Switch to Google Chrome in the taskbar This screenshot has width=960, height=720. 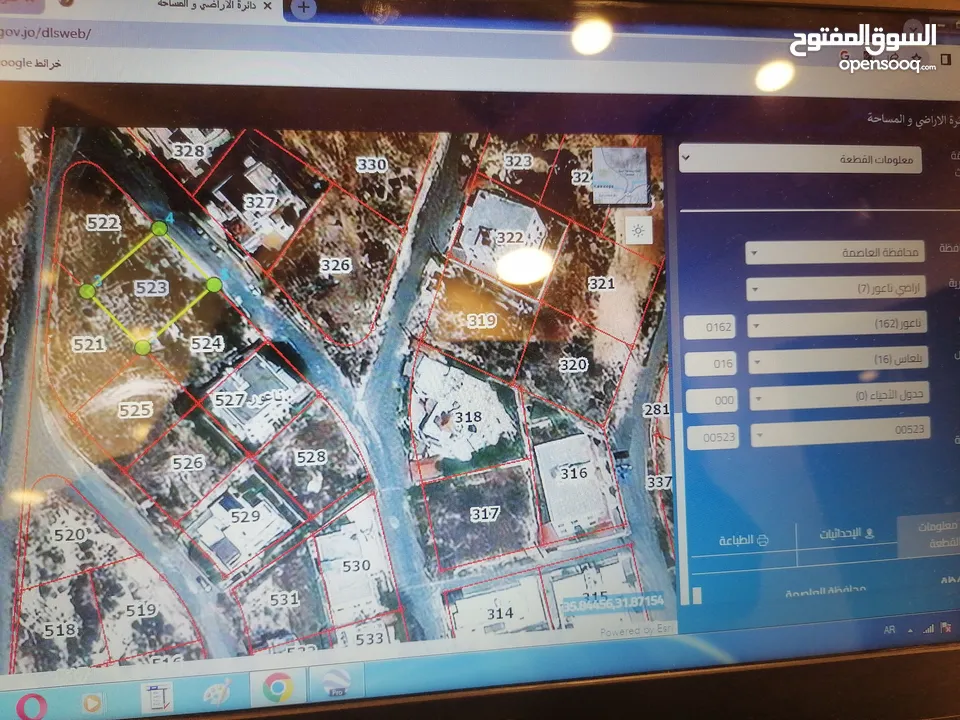tap(277, 687)
